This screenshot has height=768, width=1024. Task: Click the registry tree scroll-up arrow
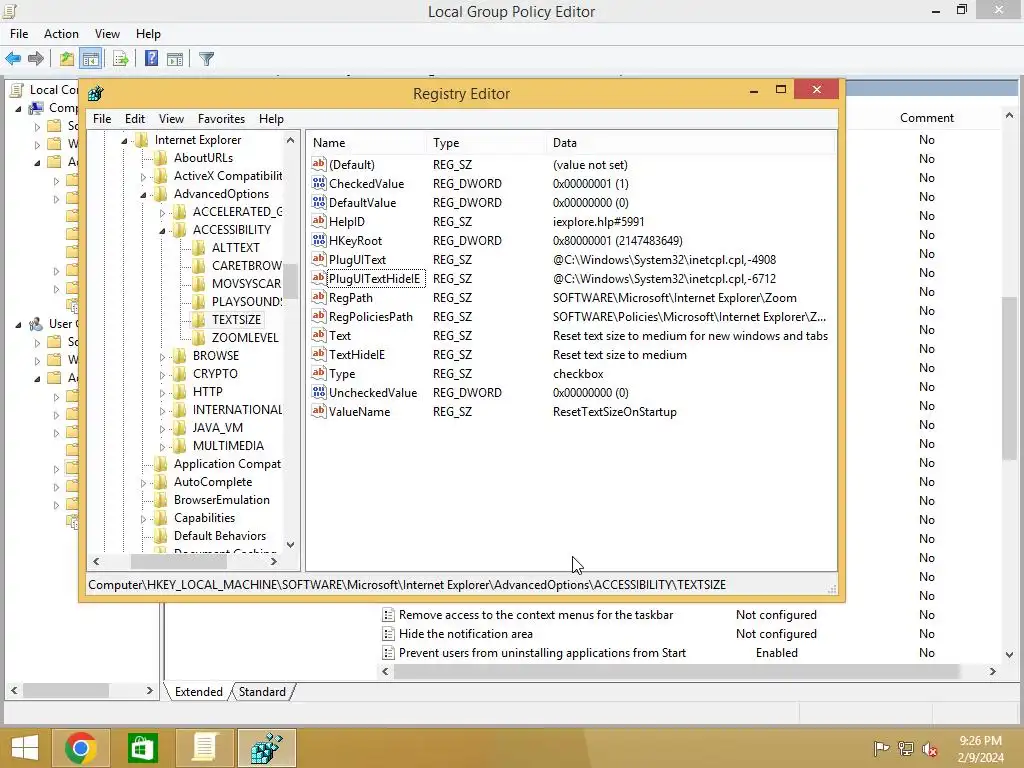(x=291, y=140)
